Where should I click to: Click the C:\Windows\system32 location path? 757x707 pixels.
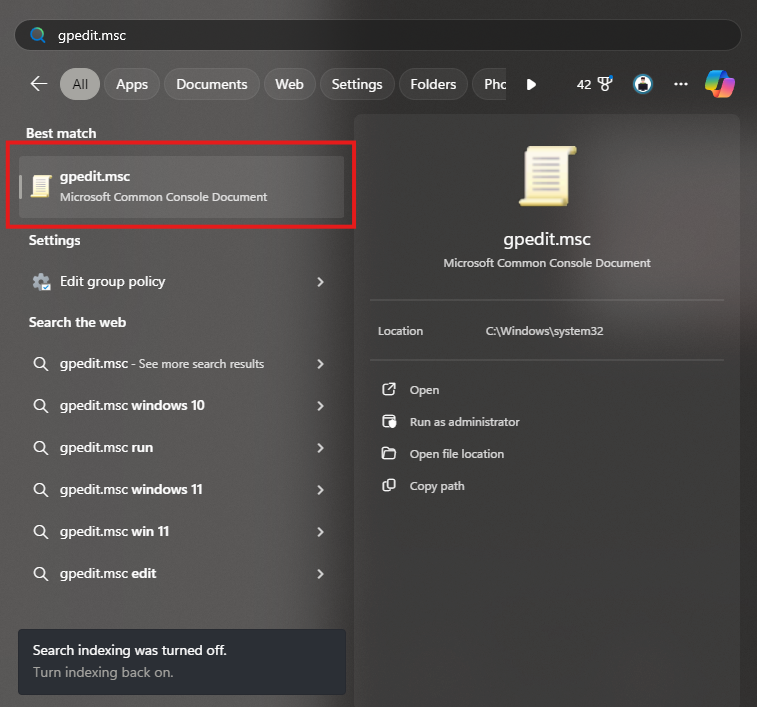pyautogui.click(x=544, y=331)
